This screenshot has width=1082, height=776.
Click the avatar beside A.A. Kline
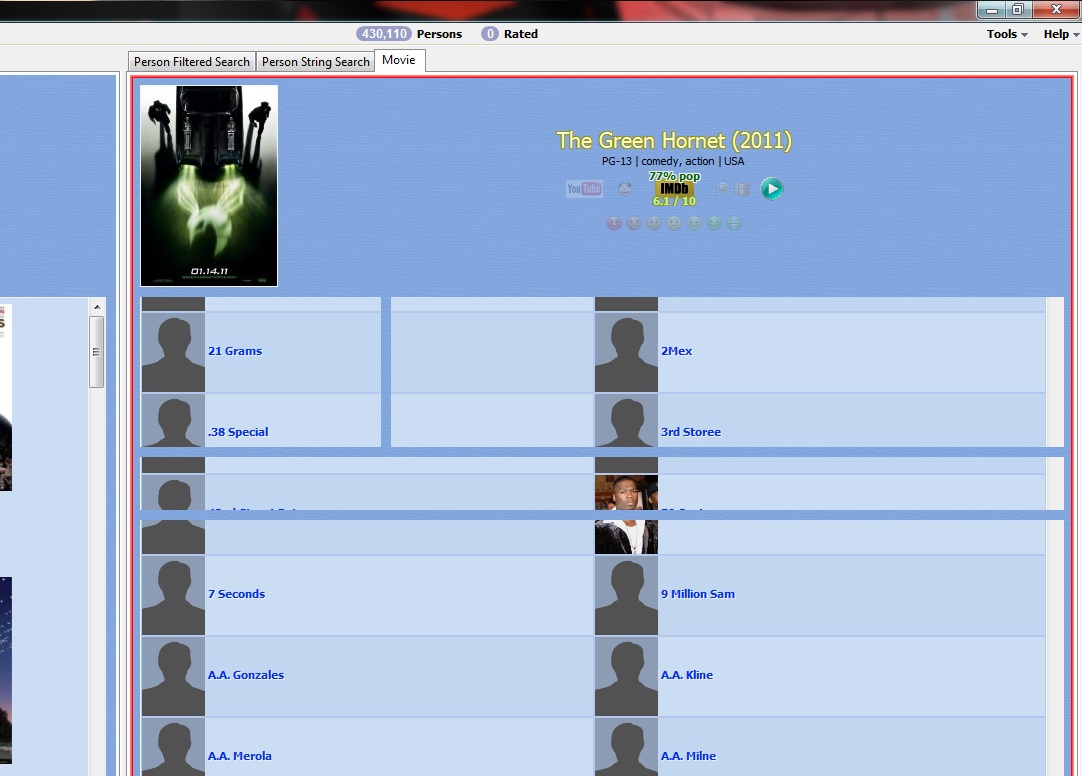[626, 677]
